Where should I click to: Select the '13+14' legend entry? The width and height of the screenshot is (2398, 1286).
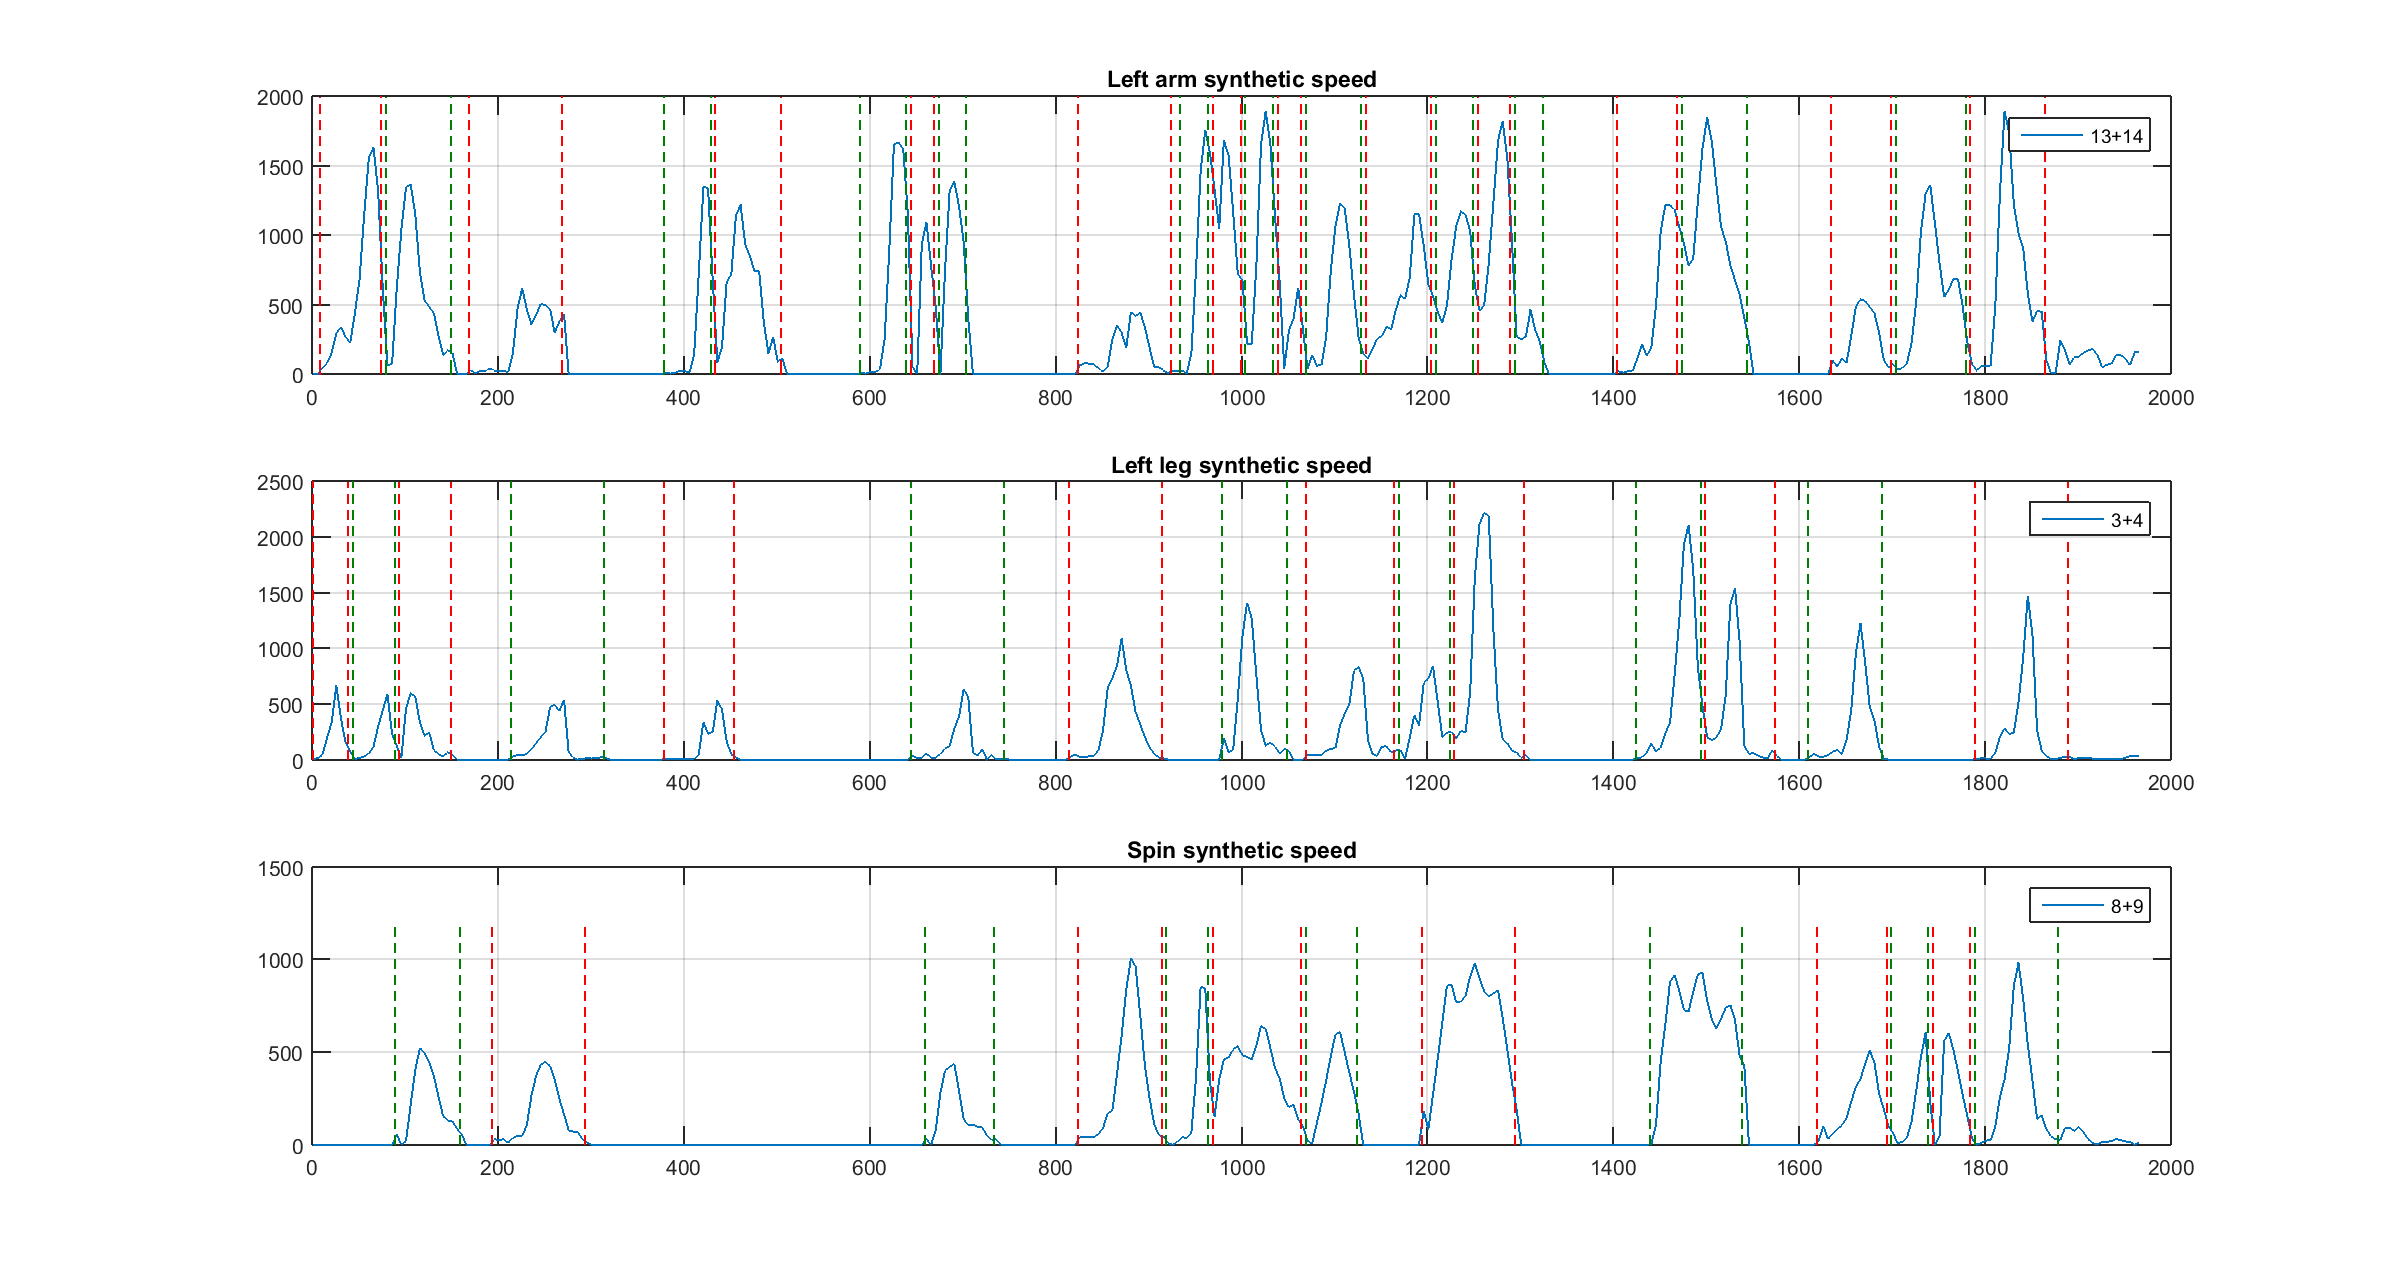coord(2080,136)
